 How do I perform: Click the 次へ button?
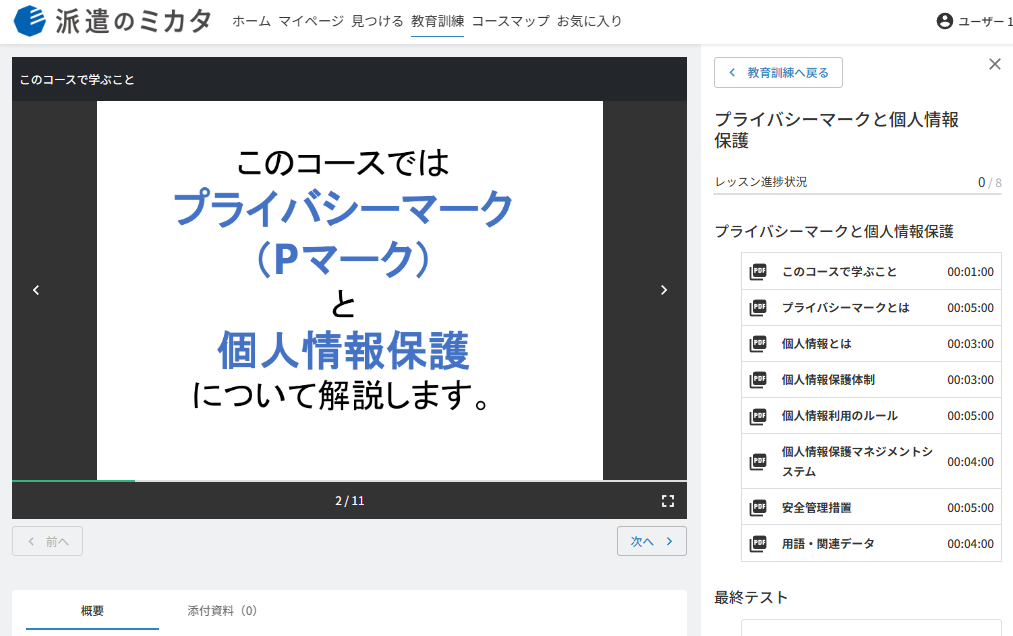[652, 542]
